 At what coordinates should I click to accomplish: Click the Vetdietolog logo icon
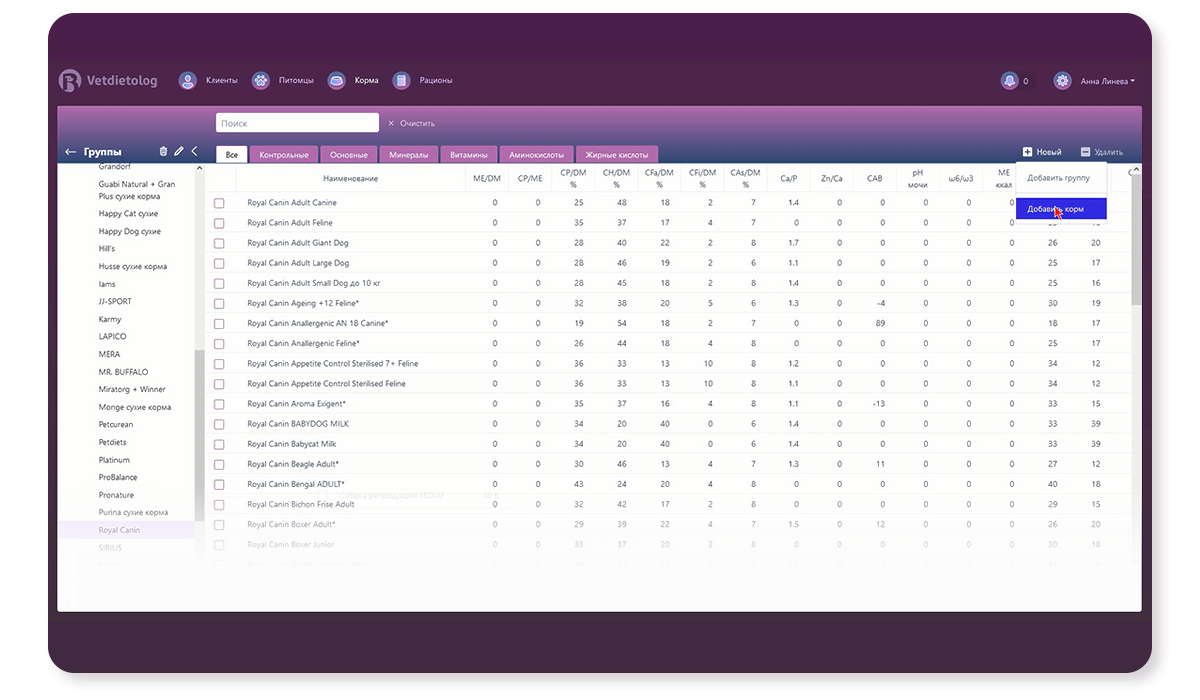[x=69, y=81]
